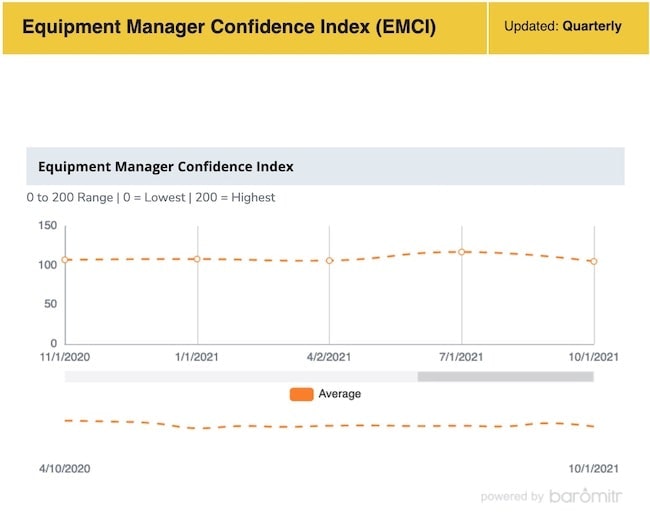Click the 4/2/2021 x-axis label
Viewport: 650px width, 517px height.
[x=329, y=357]
